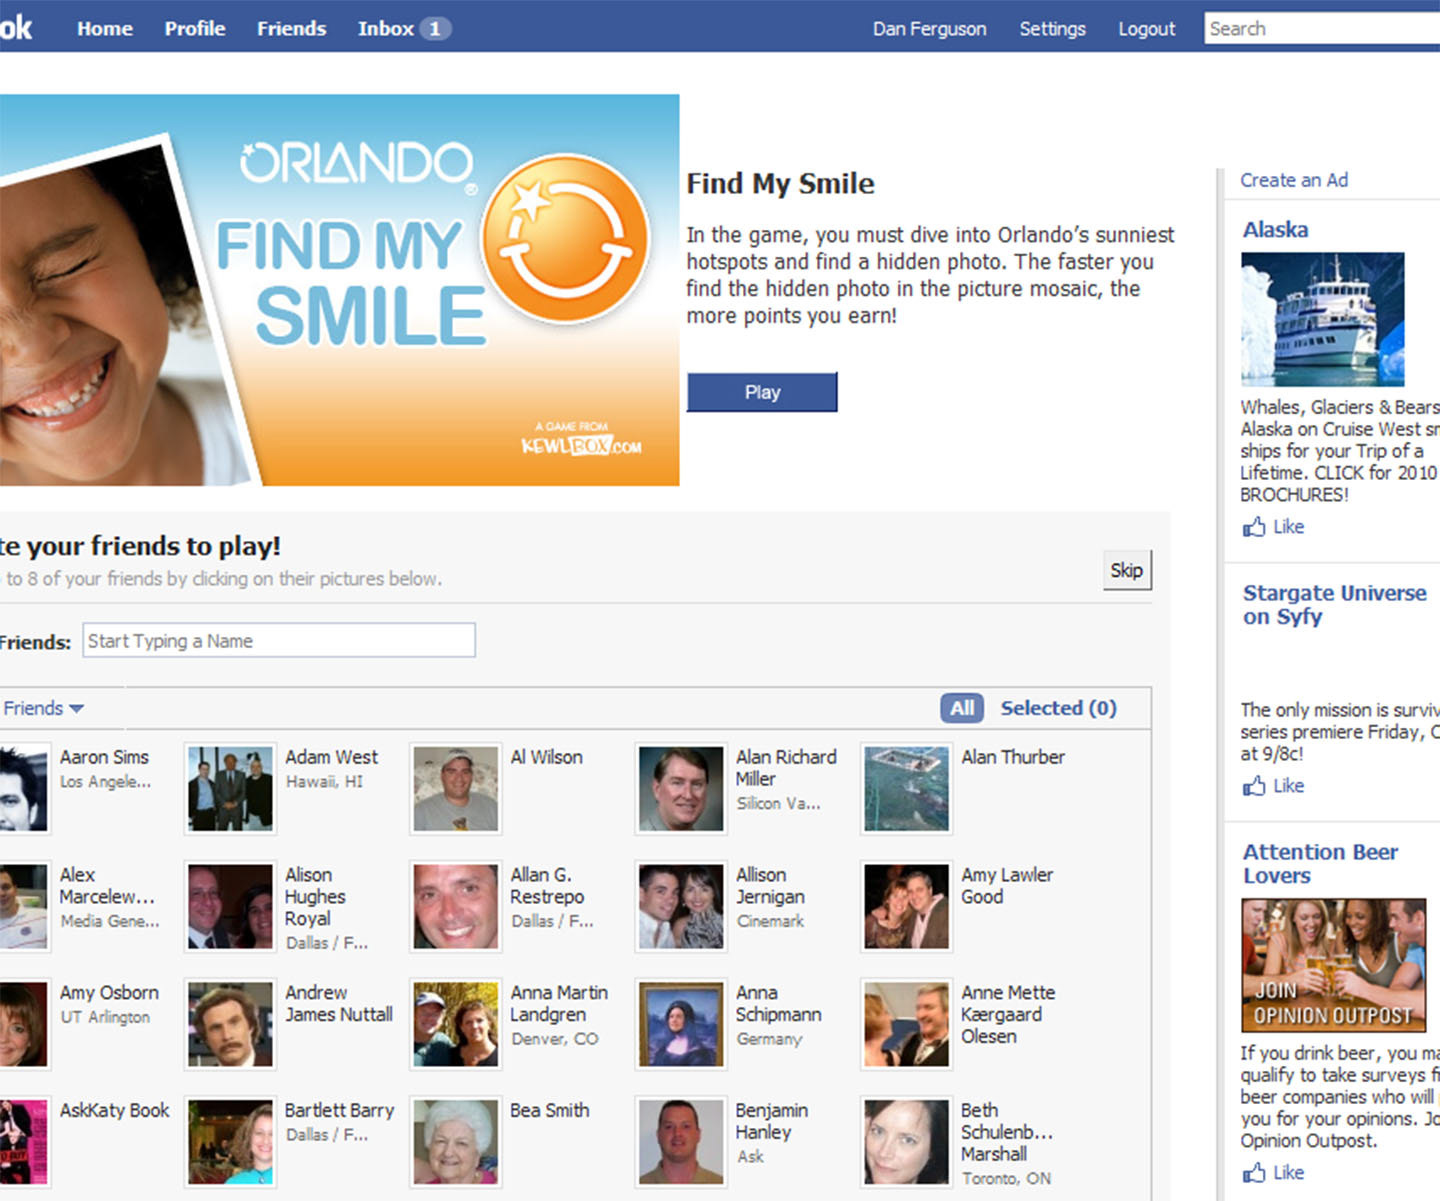This screenshot has width=1440, height=1201.
Task: Open the Alaska cruise ship ad image
Action: pyautogui.click(x=1322, y=319)
